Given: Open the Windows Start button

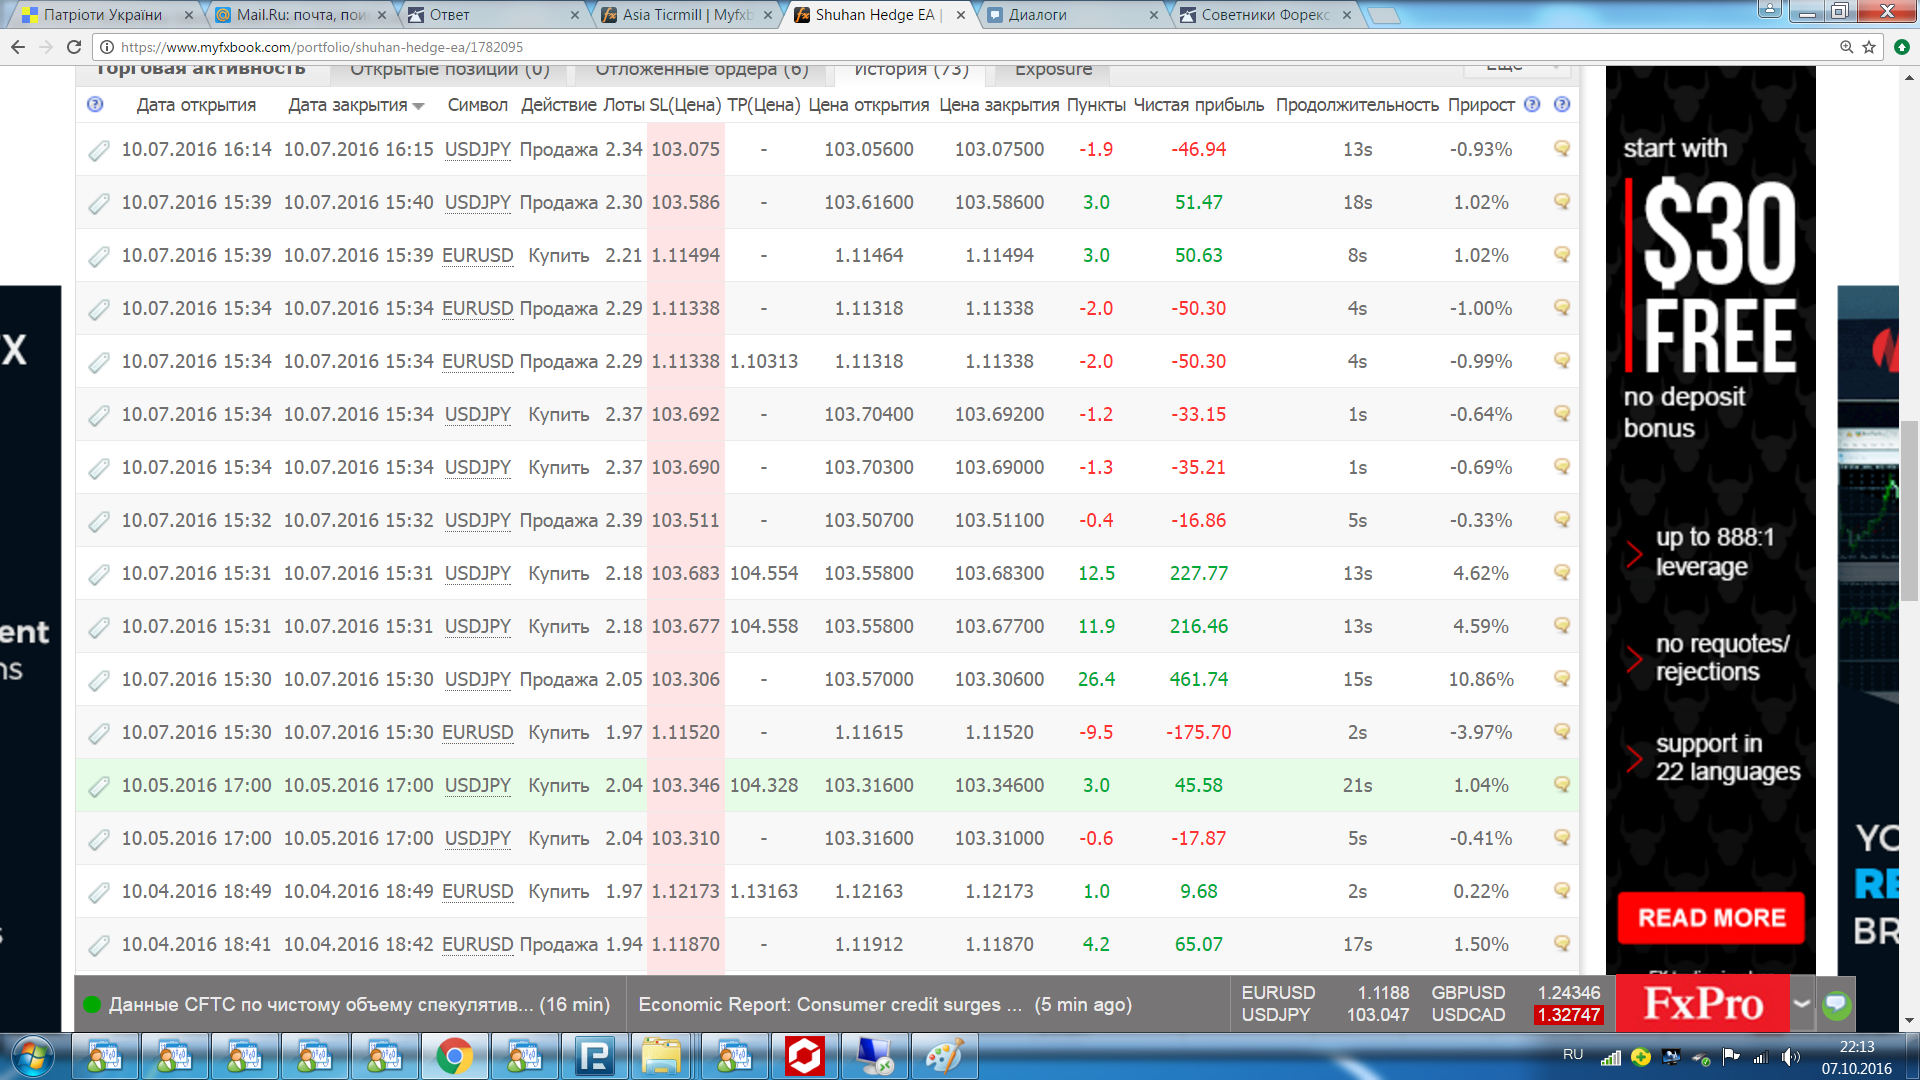Looking at the screenshot, I should 32,1056.
